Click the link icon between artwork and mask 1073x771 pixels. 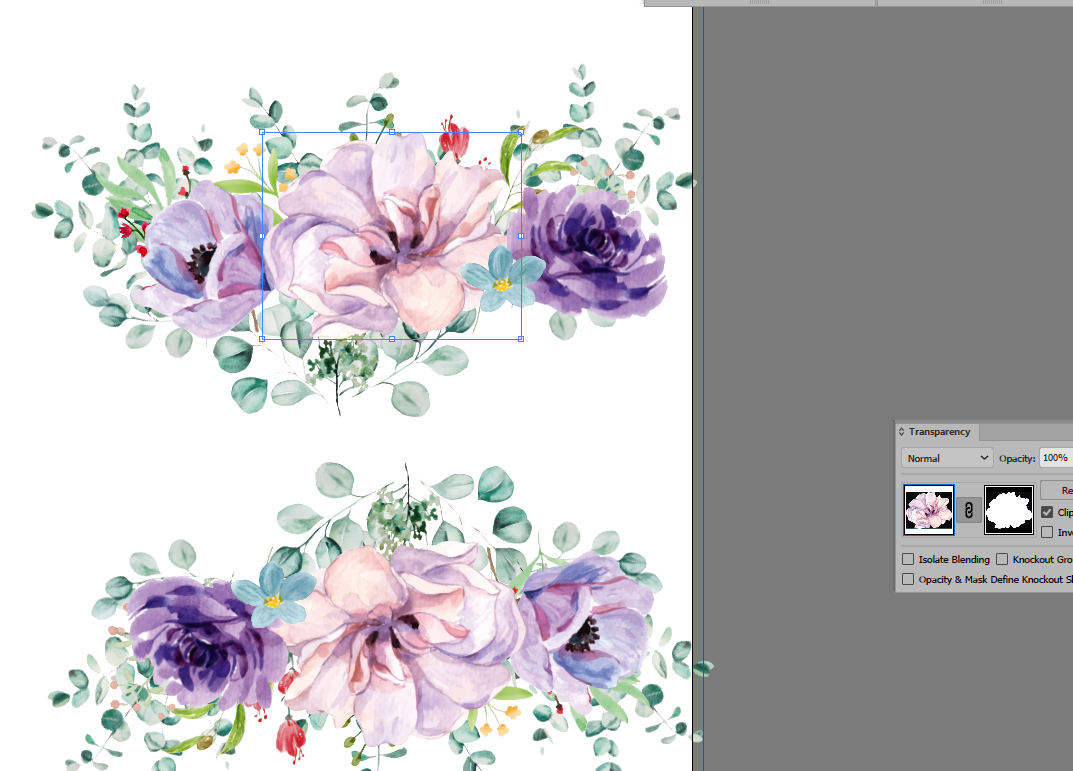[968, 510]
